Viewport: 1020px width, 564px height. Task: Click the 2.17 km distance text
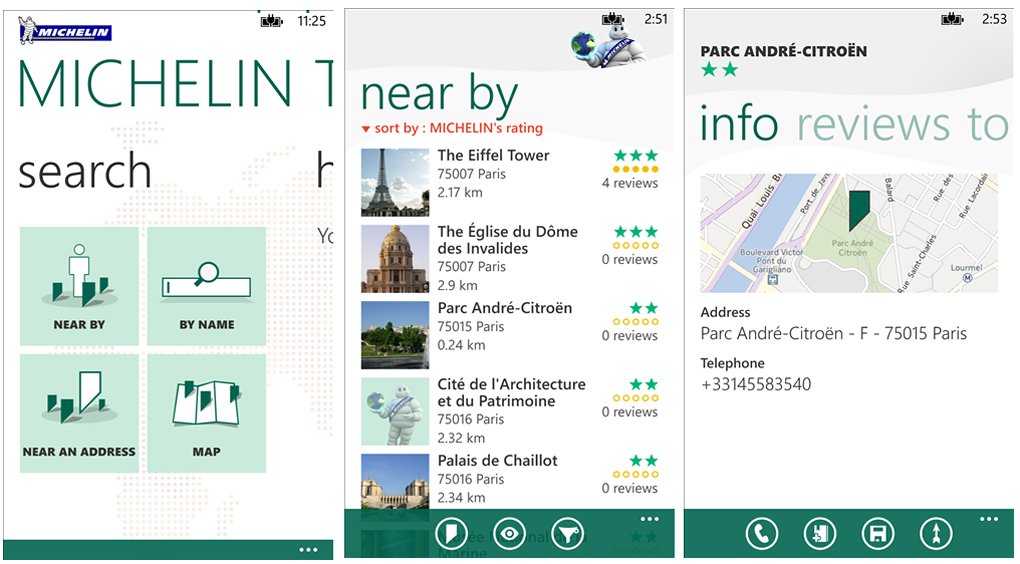click(x=460, y=193)
